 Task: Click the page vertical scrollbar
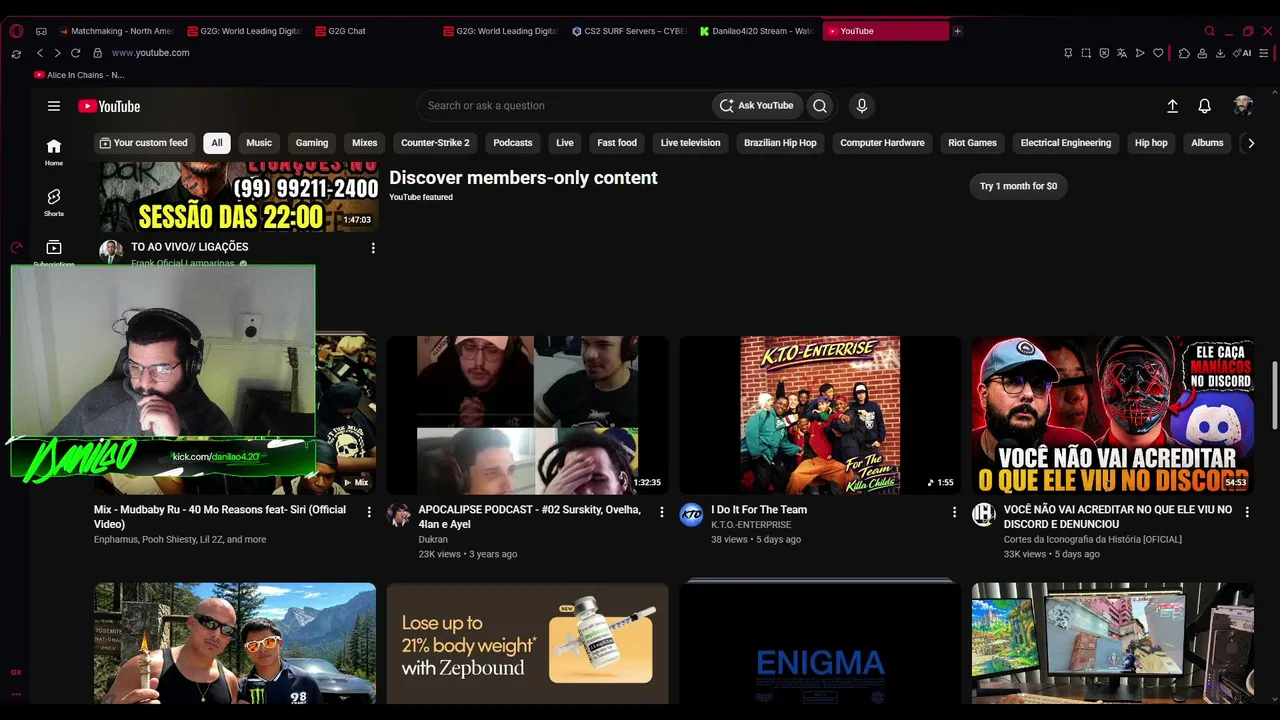click(1274, 395)
